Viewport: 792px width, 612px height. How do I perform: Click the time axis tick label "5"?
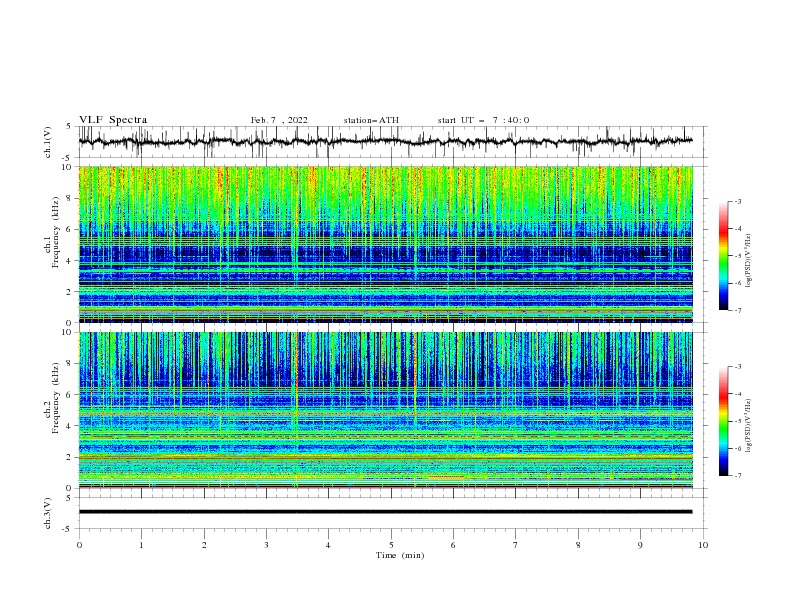tap(391, 545)
